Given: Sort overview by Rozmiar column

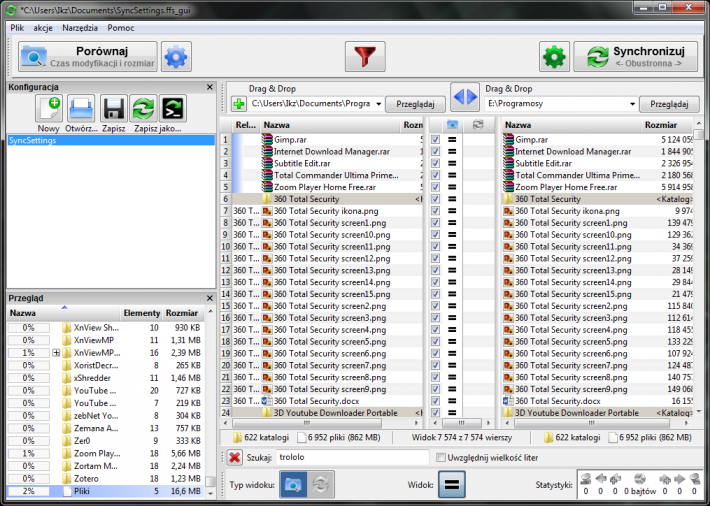Looking at the screenshot, I should click(x=182, y=313).
